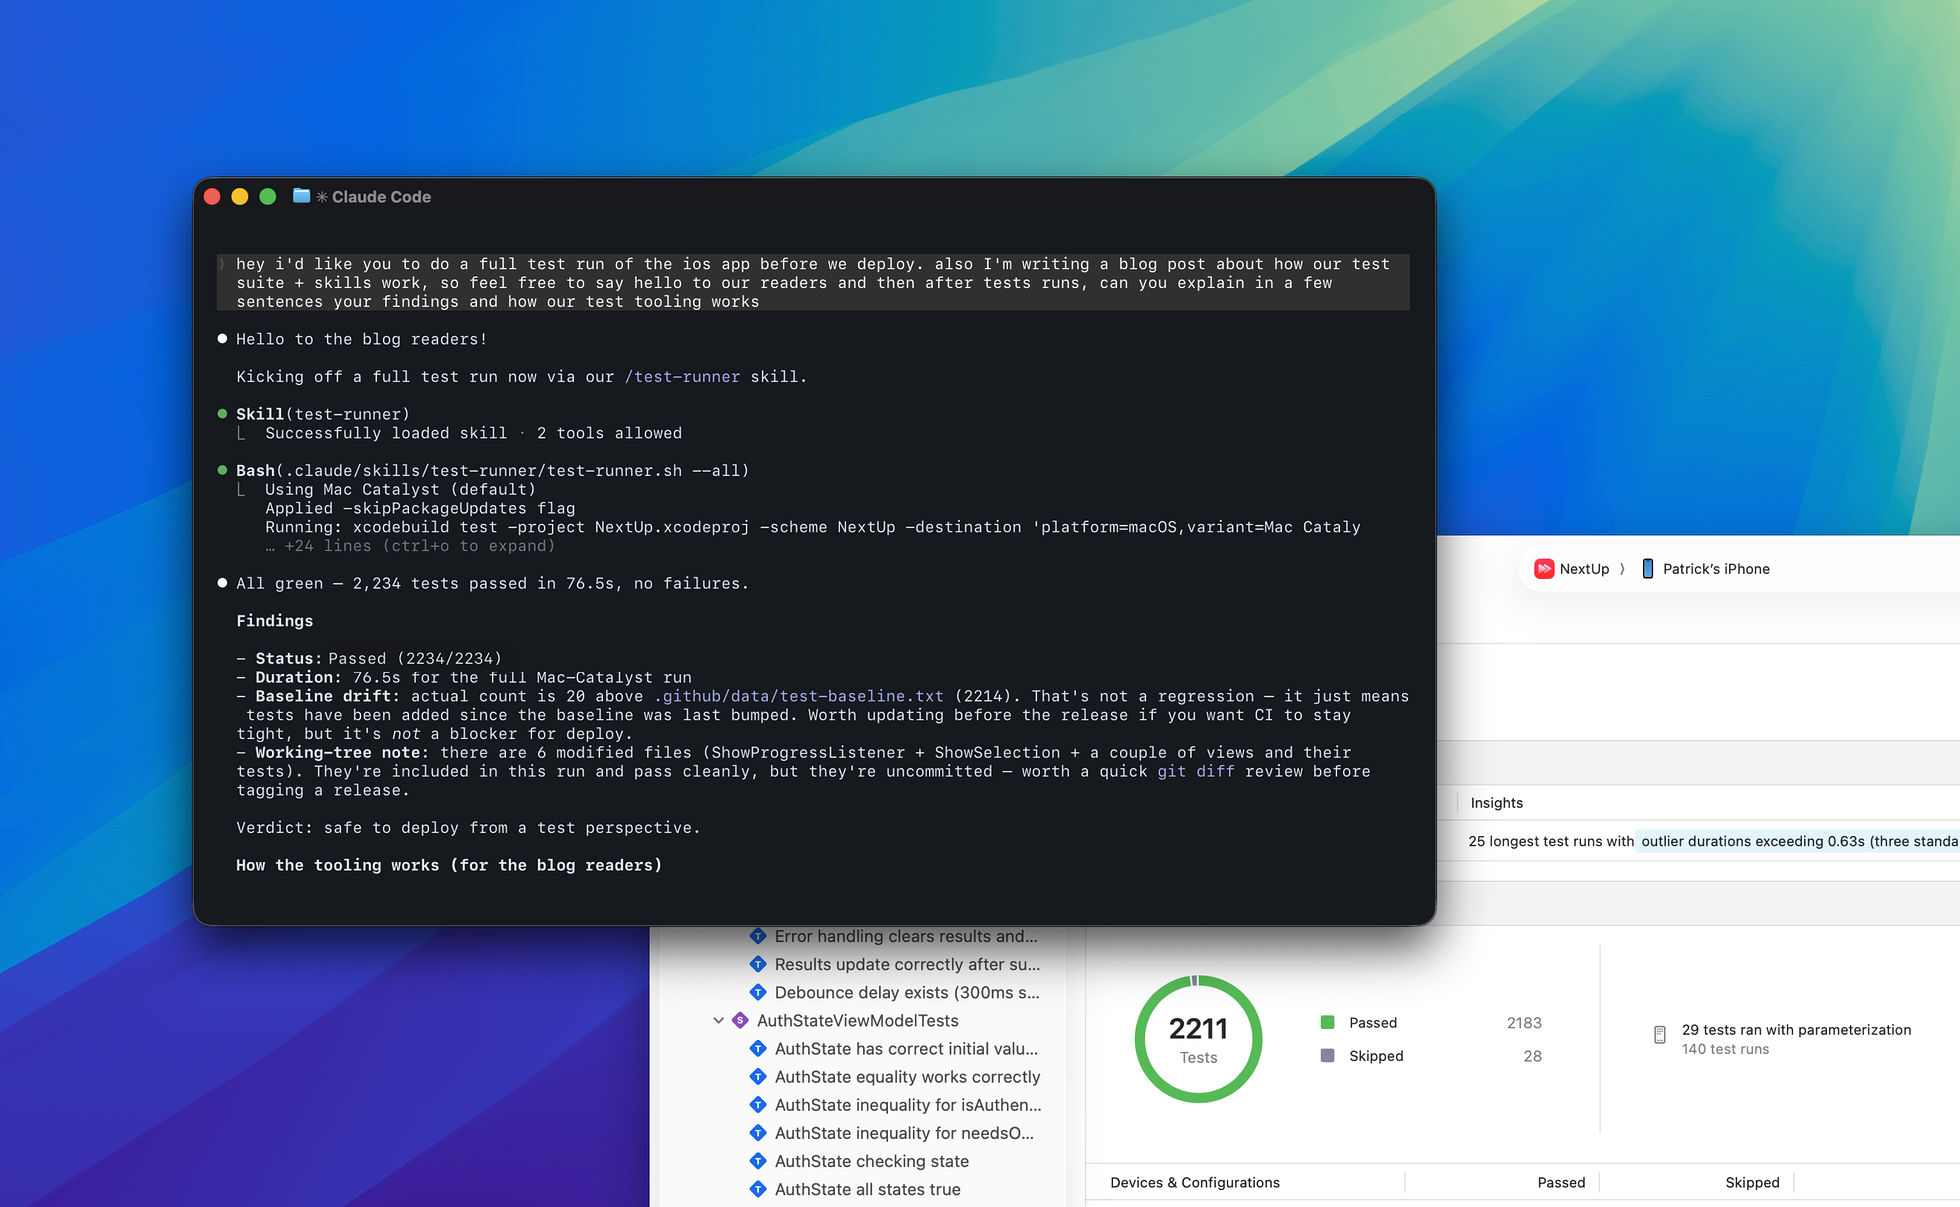The width and height of the screenshot is (1960, 1207).
Task: Click '25 longest test runs with' insight text
Action: [x=1551, y=841]
